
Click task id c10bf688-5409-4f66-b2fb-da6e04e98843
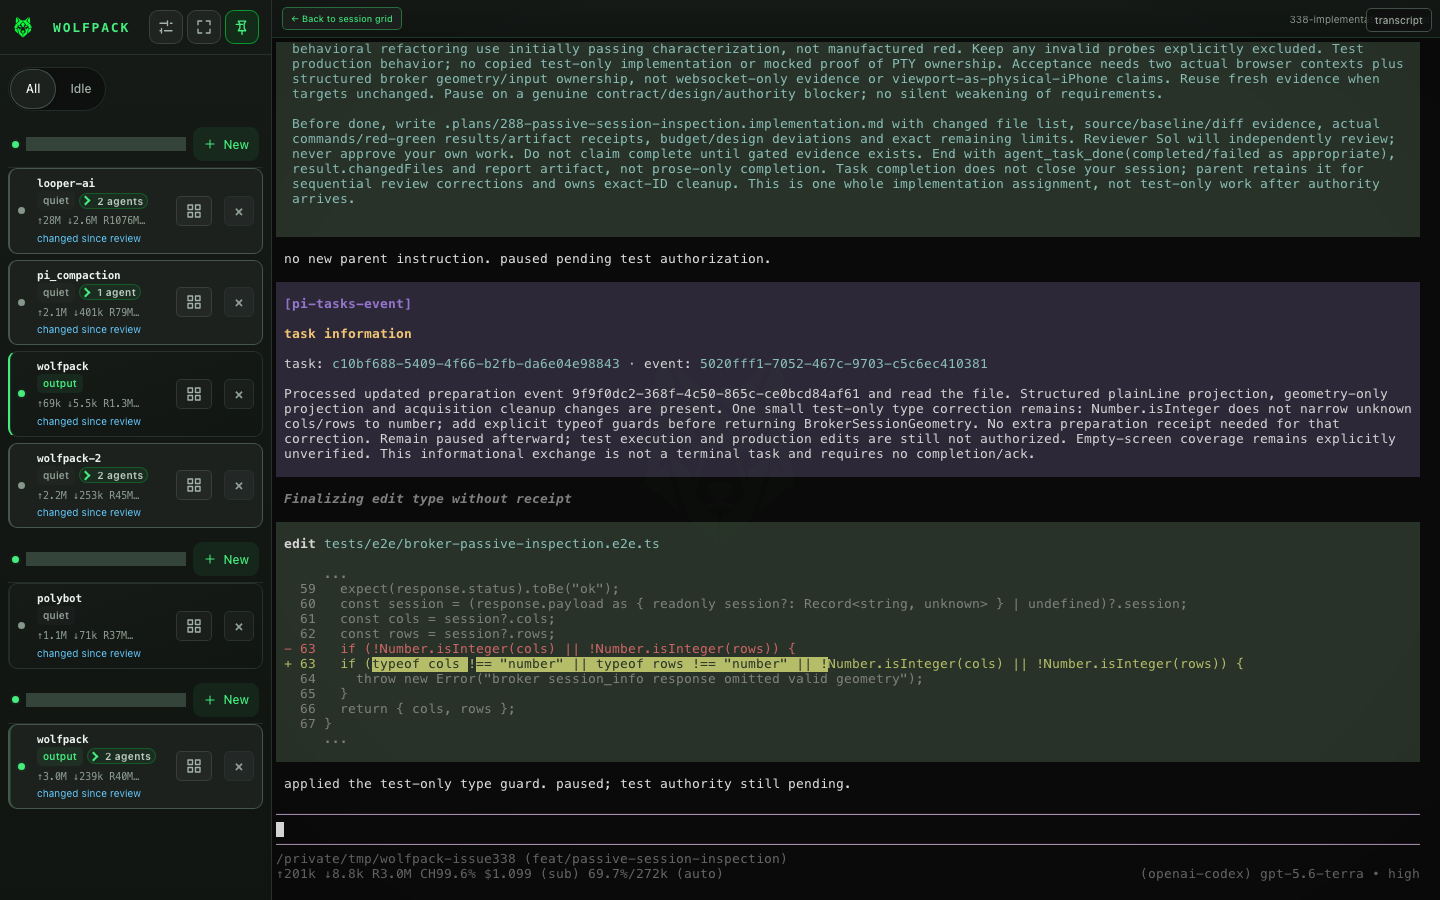(x=476, y=364)
